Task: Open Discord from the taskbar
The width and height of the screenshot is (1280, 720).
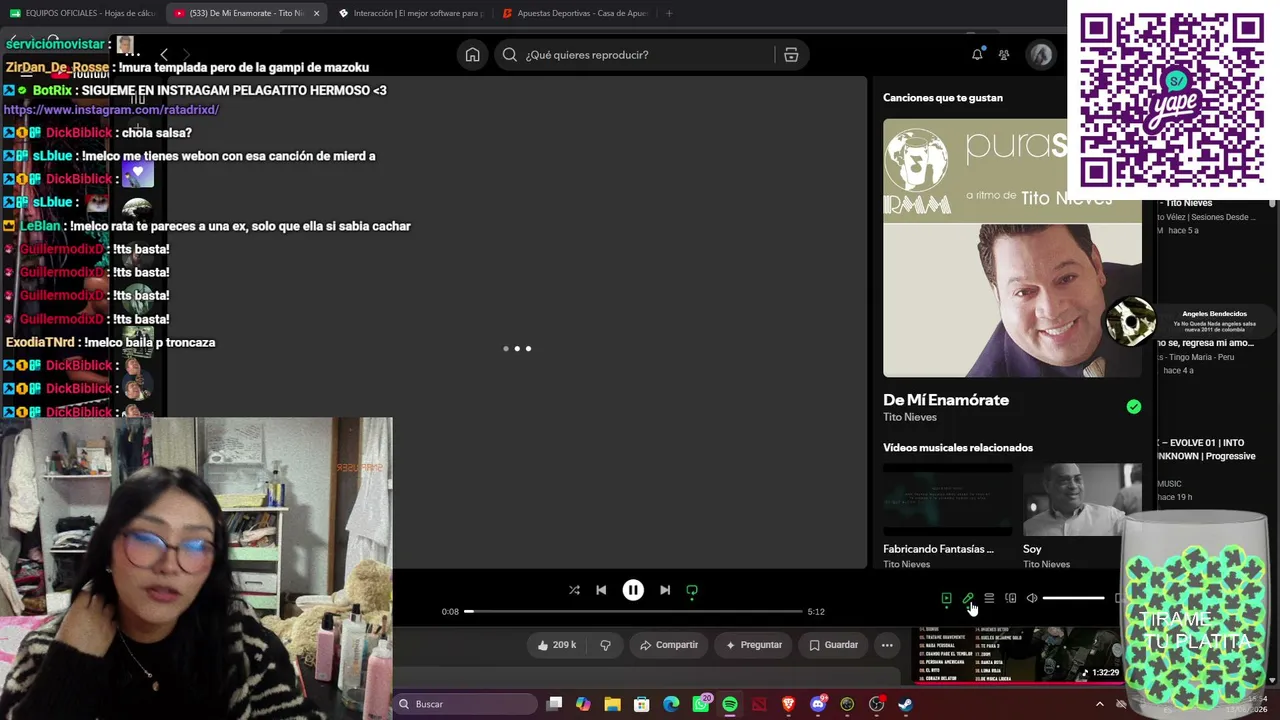Action: (x=818, y=704)
